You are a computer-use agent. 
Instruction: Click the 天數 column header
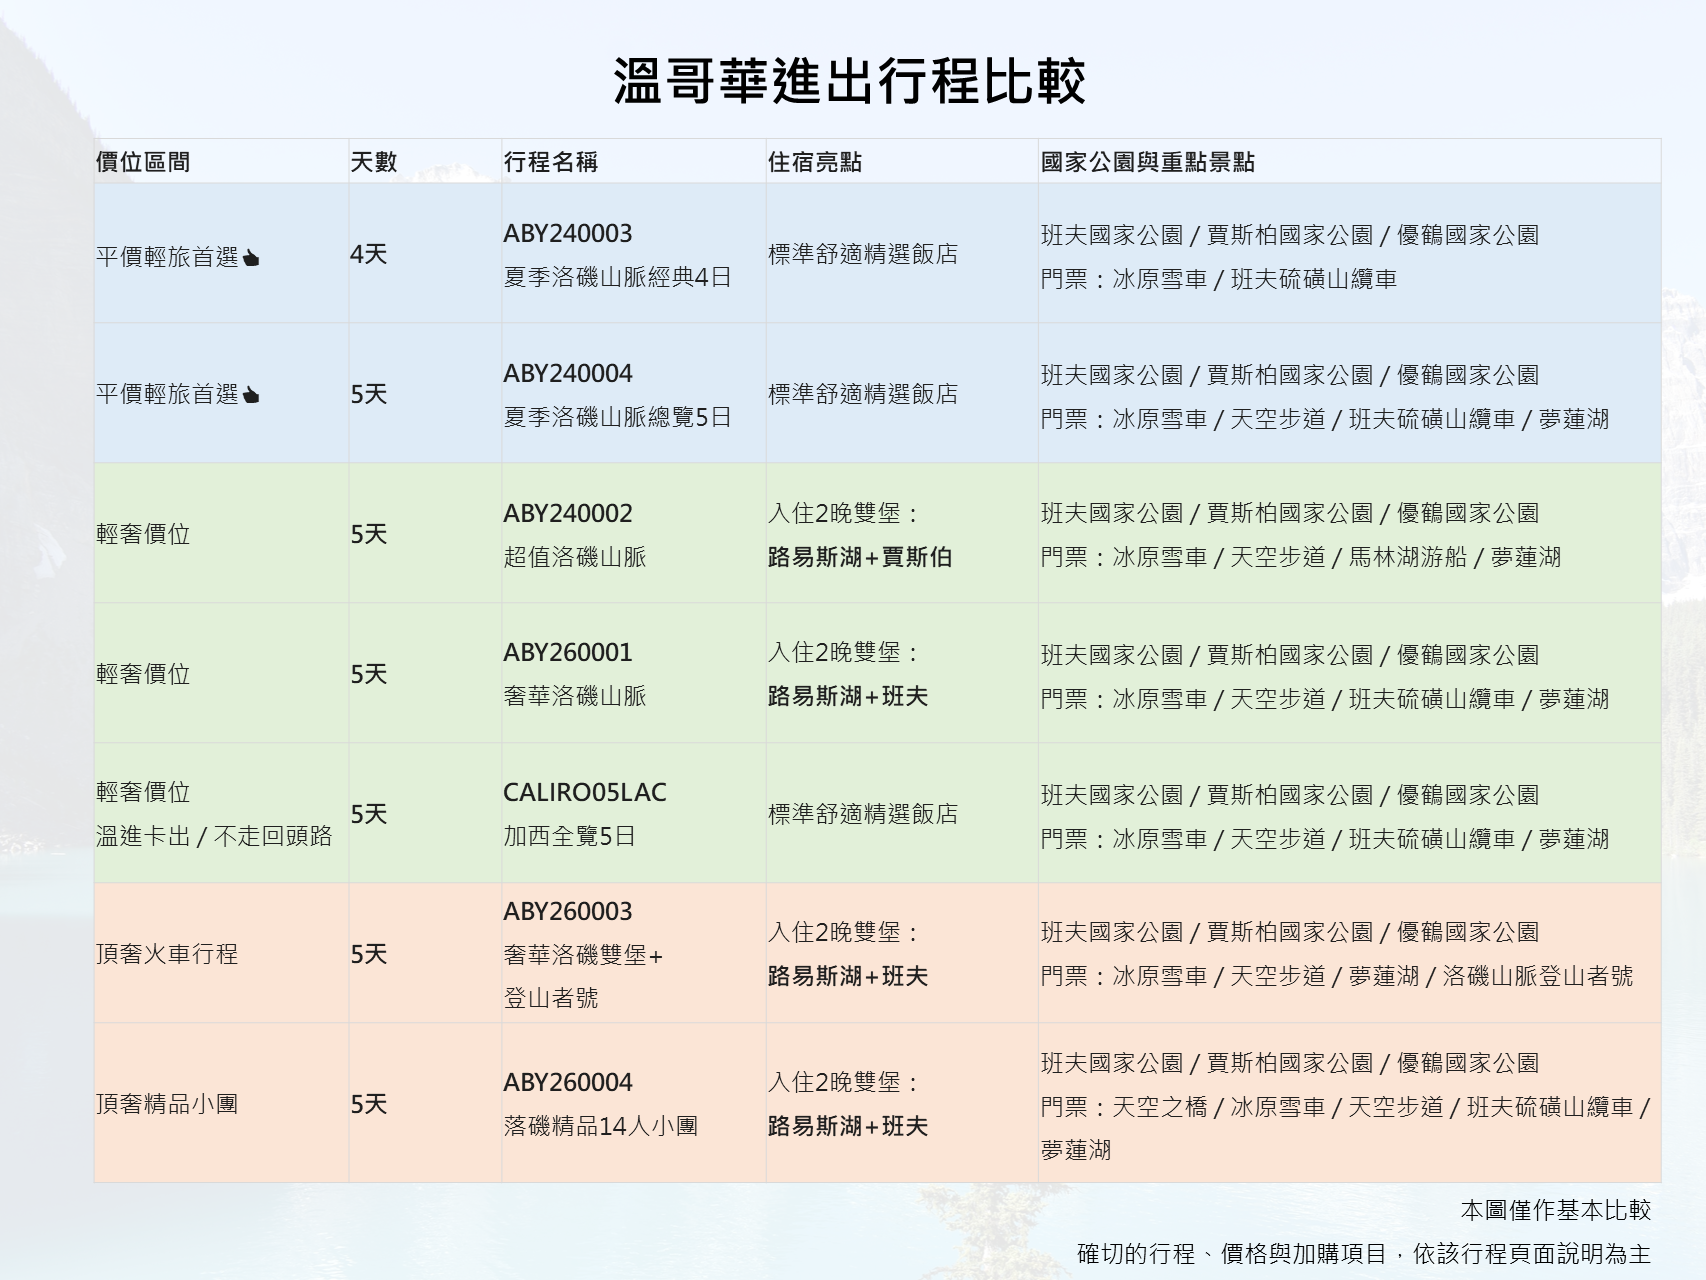coord(373,162)
